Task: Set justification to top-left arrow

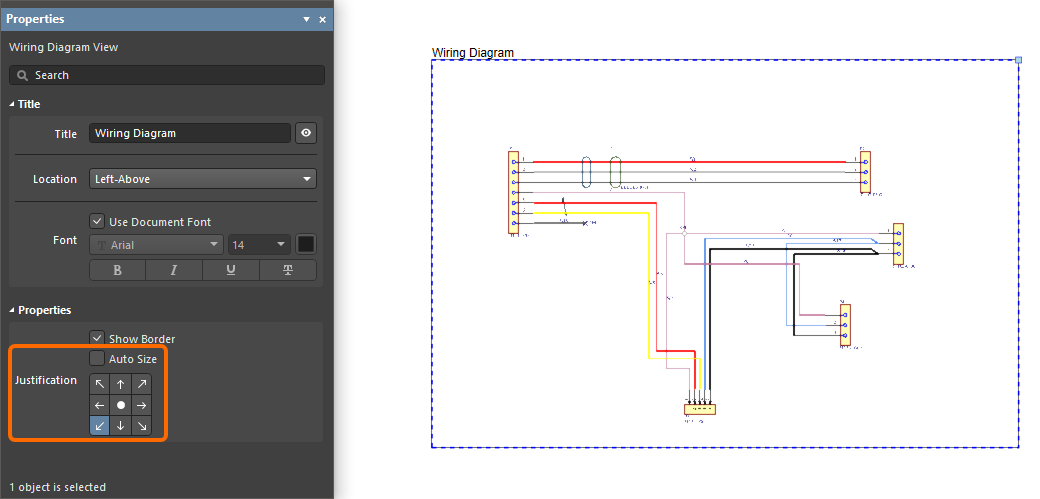Action: pyautogui.click(x=99, y=384)
